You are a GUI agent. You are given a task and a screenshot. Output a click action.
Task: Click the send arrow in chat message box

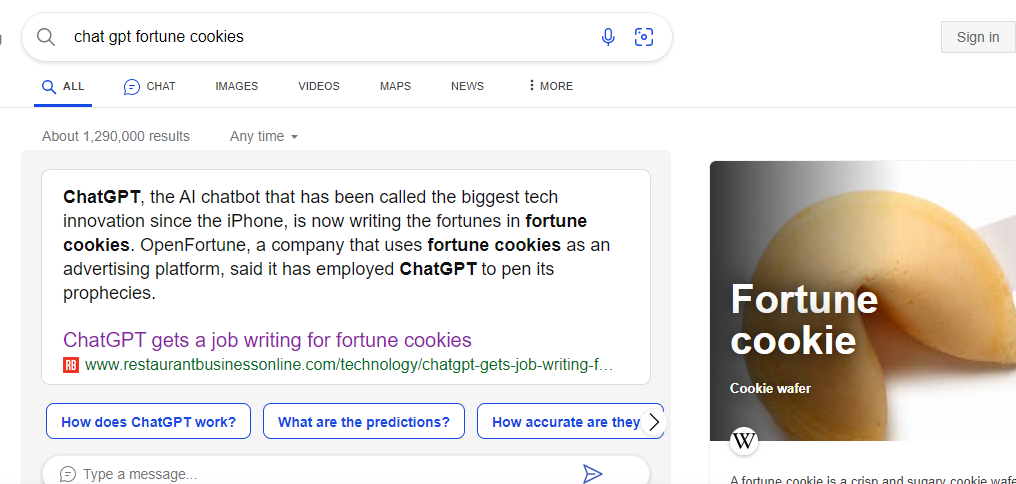(592, 474)
